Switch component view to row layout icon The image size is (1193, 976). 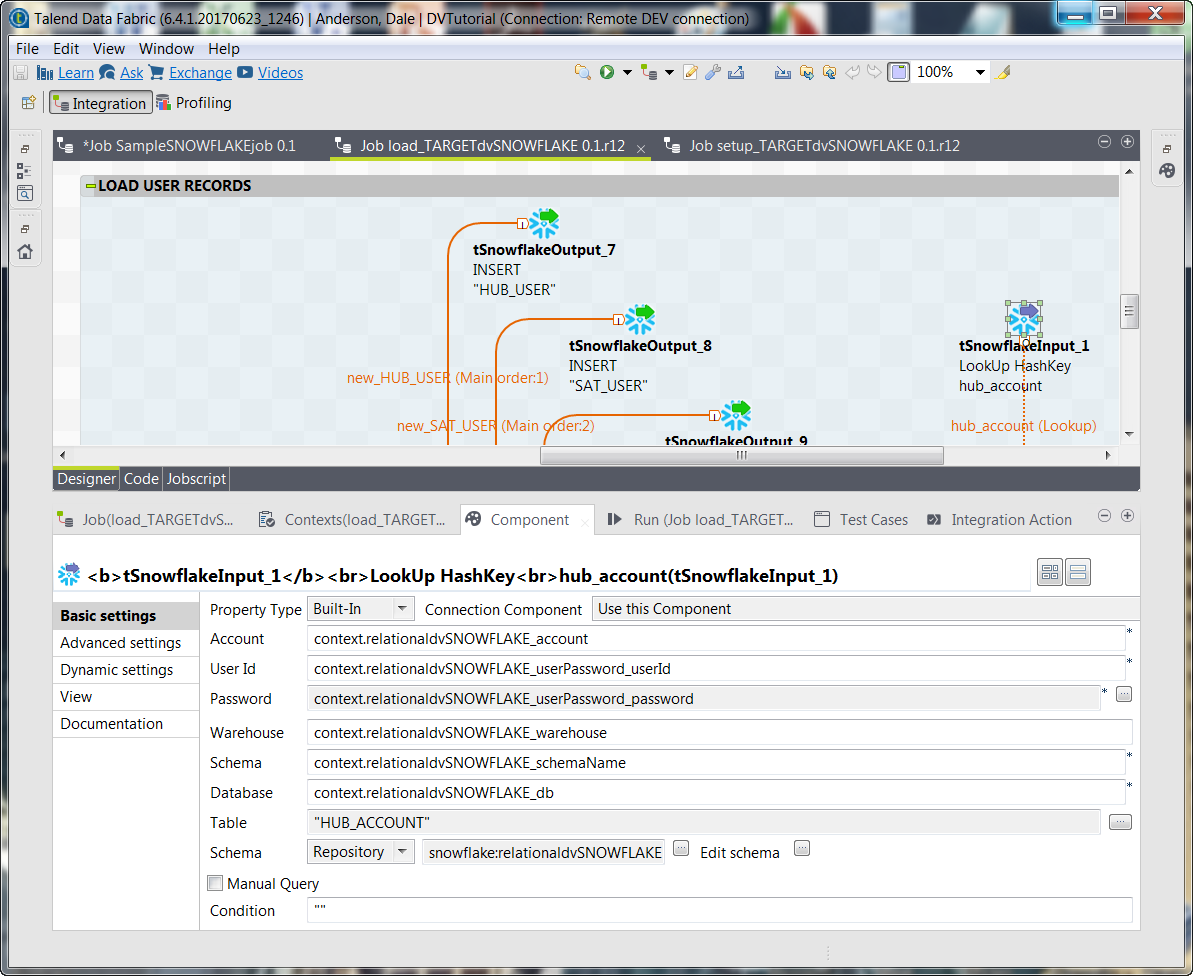(x=1078, y=572)
